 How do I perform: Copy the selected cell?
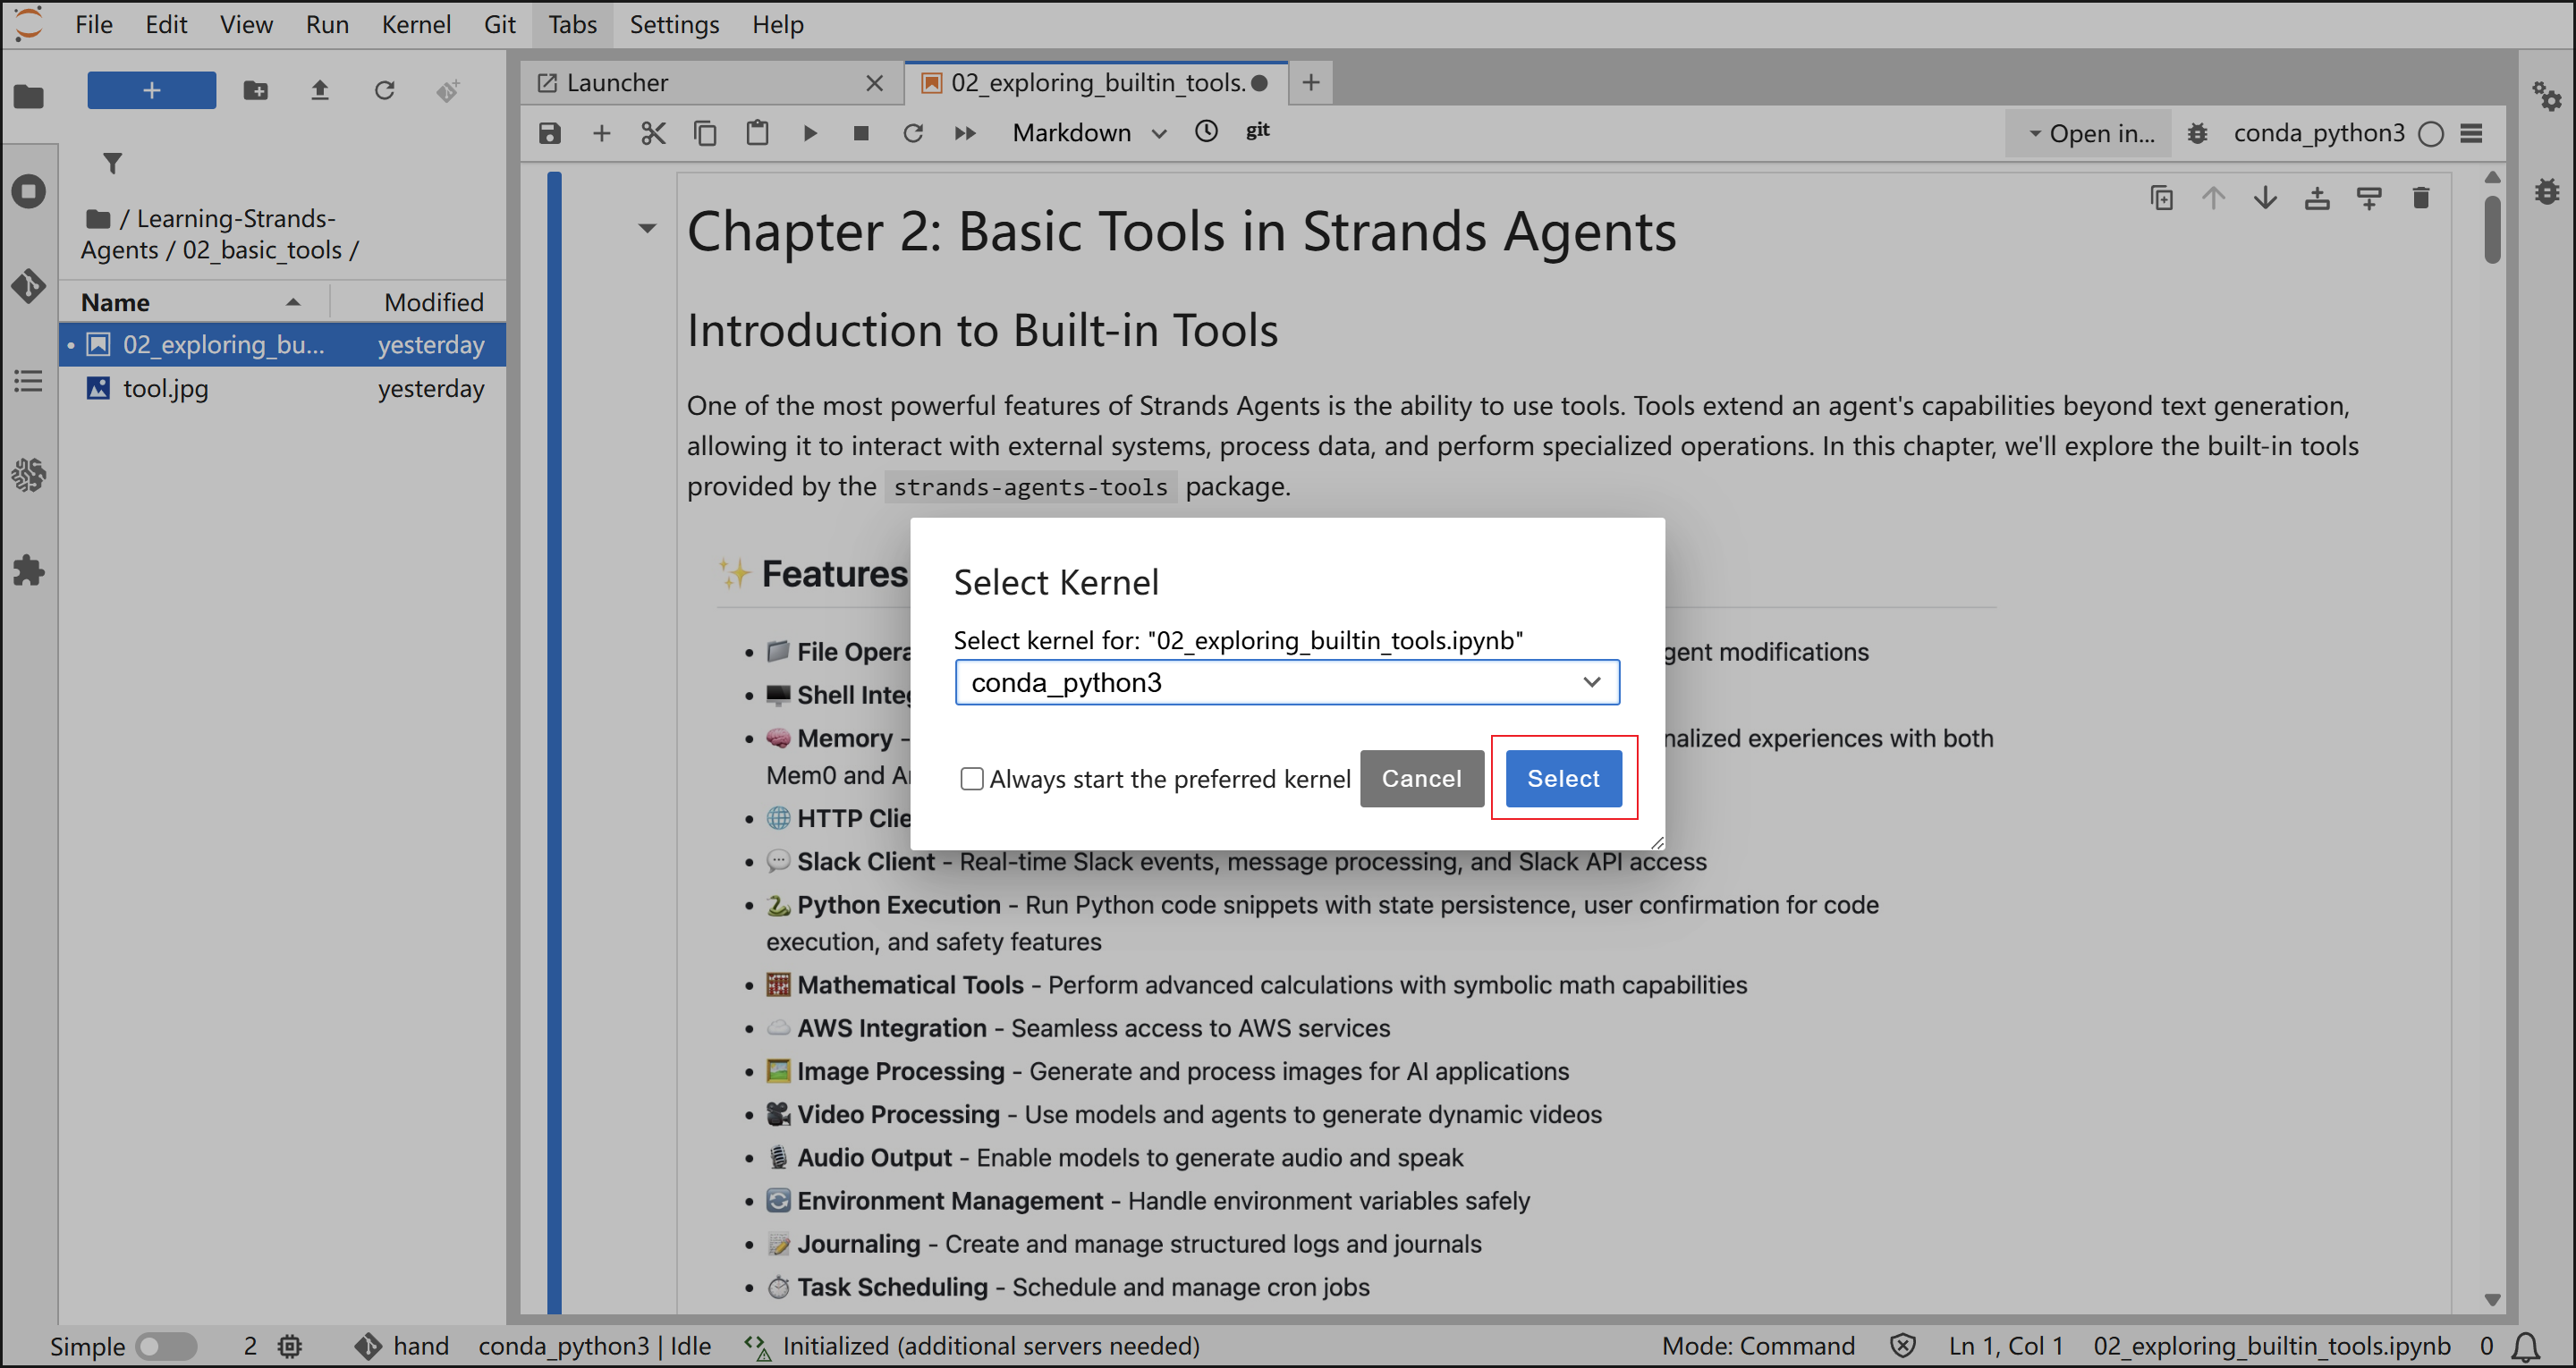pyautogui.click(x=705, y=133)
